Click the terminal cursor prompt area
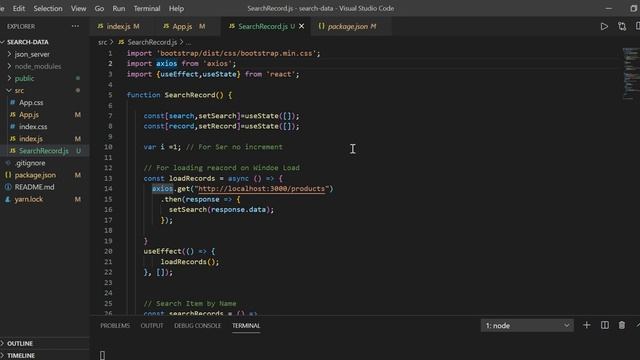The width and height of the screenshot is (640, 360). [102, 355]
